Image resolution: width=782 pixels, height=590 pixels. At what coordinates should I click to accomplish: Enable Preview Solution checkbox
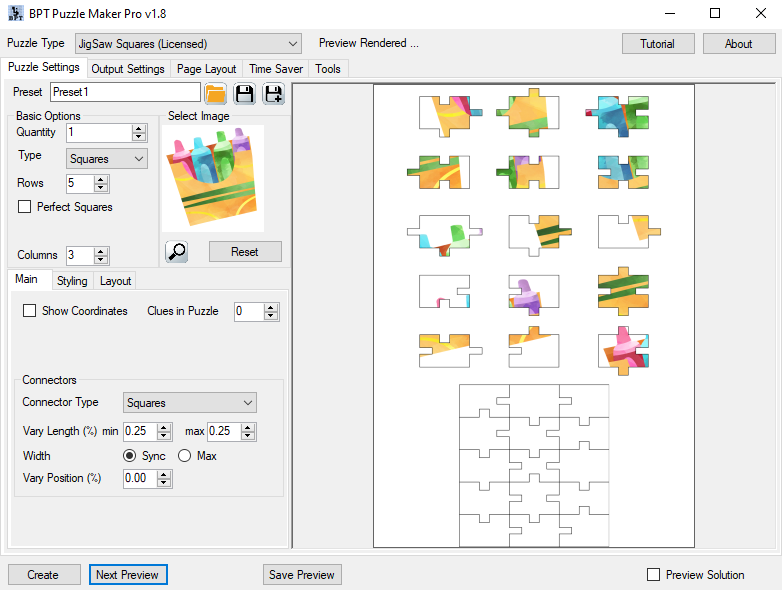[x=654, y=575]
